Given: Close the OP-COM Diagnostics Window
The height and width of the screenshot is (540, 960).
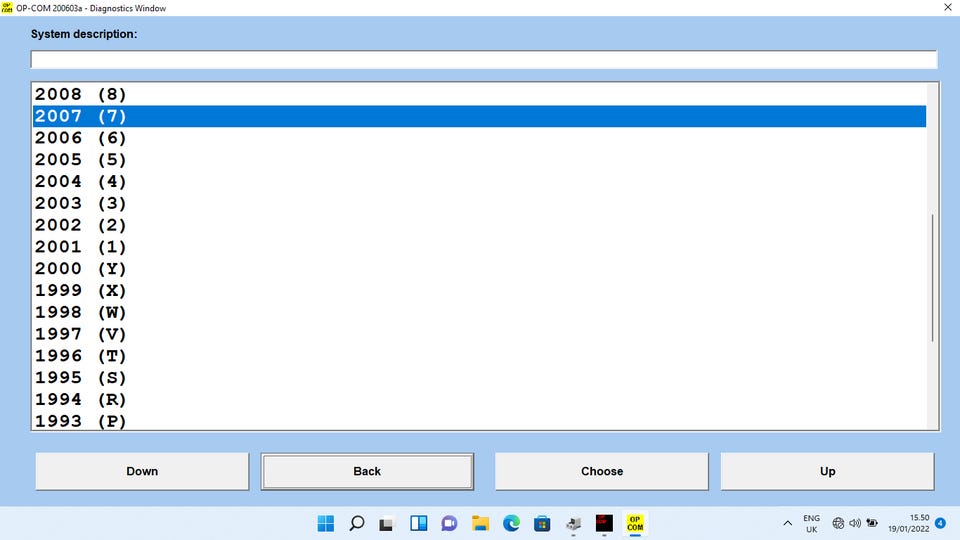Looking at the screenshot, I should click(947, 7).
